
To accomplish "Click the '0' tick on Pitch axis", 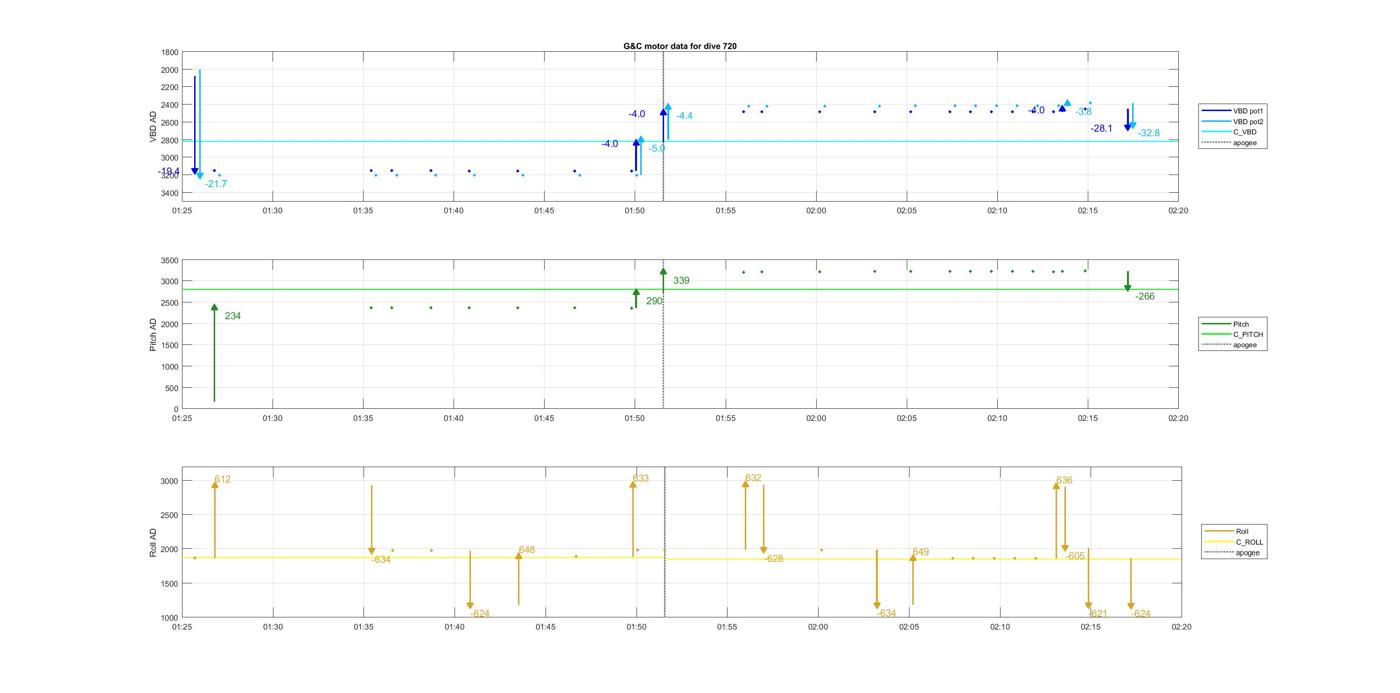I will coord(176,409).
